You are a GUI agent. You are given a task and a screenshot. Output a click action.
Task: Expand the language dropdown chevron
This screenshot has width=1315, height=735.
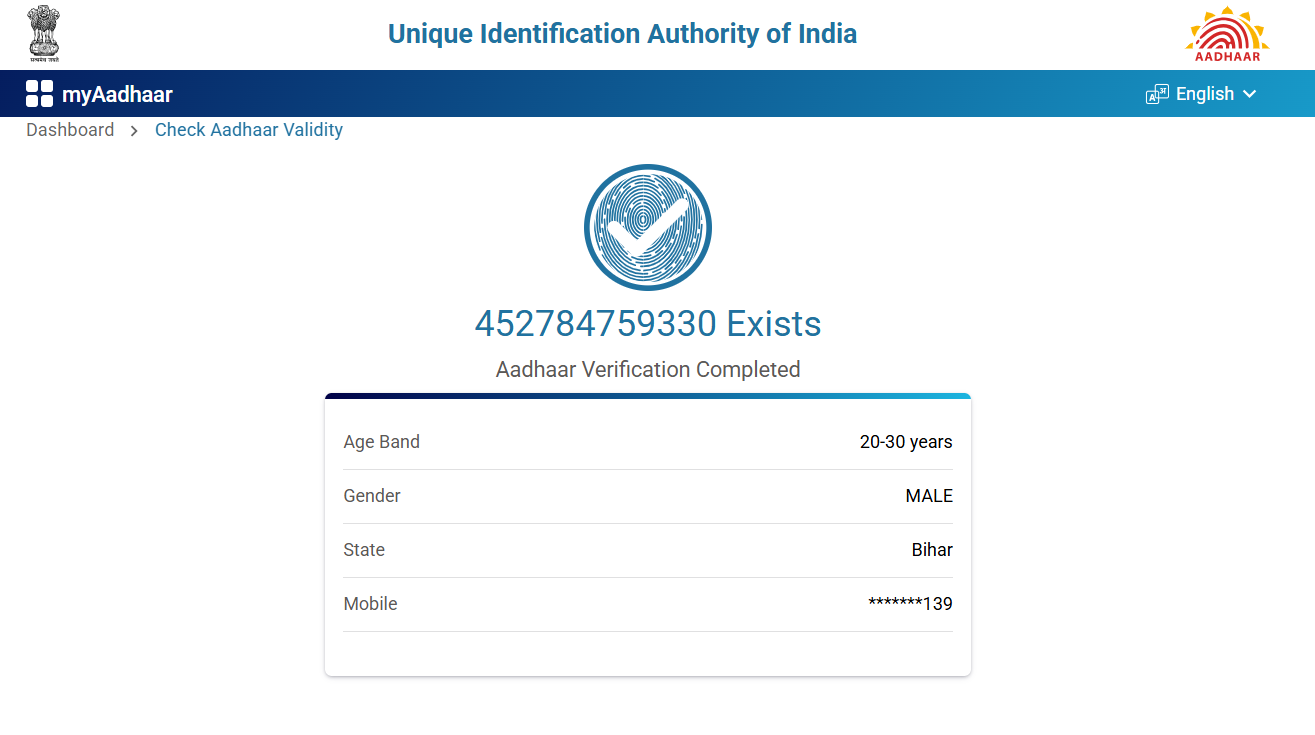point(1249,94)
